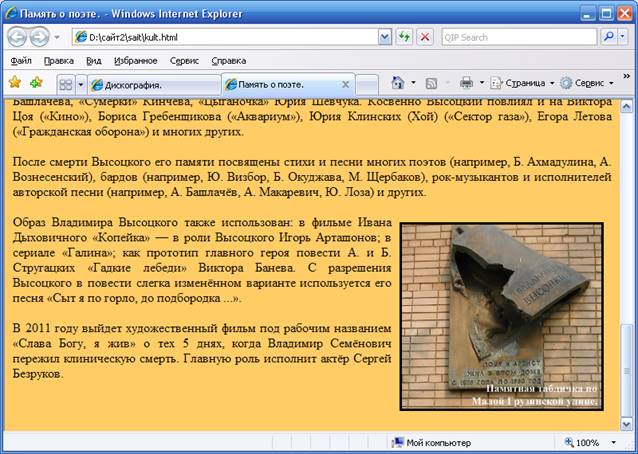
Task: Close the Память о поэте tab
Action: pos(347,84)
